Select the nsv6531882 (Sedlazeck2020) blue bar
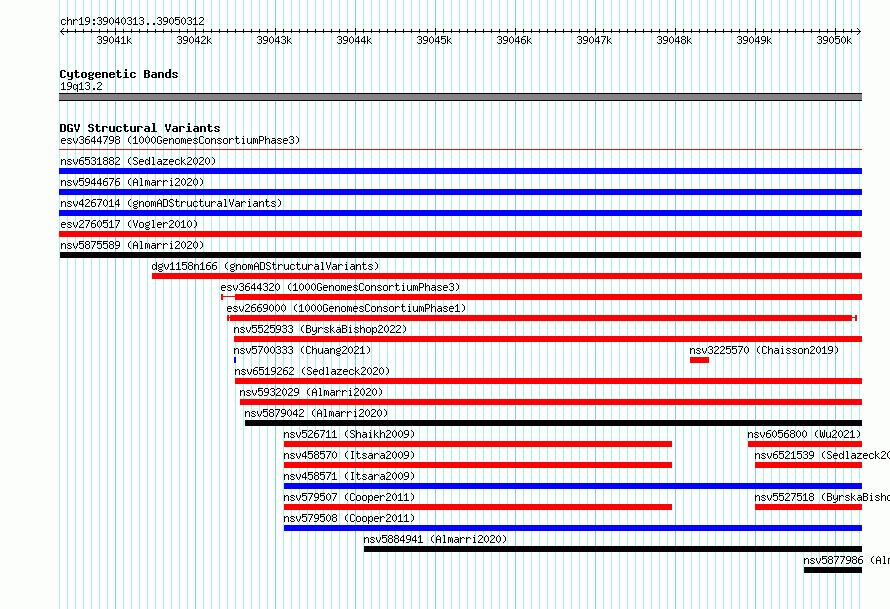Viewport: 890px width, 609px height. pos(460,171)
